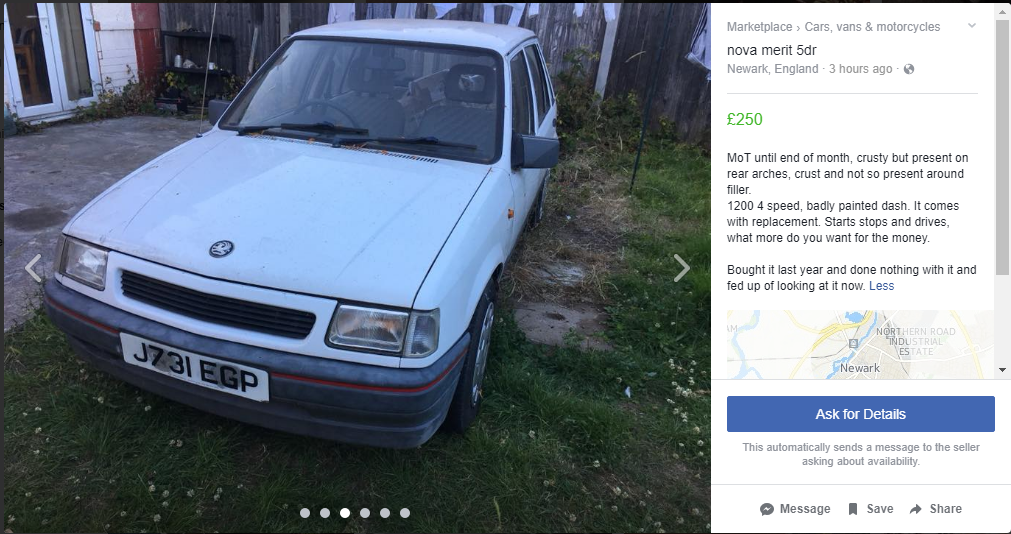Viewport: 1011px width, 534px height.
Task: Open the Newark location map
Action: tap(861, 344)
